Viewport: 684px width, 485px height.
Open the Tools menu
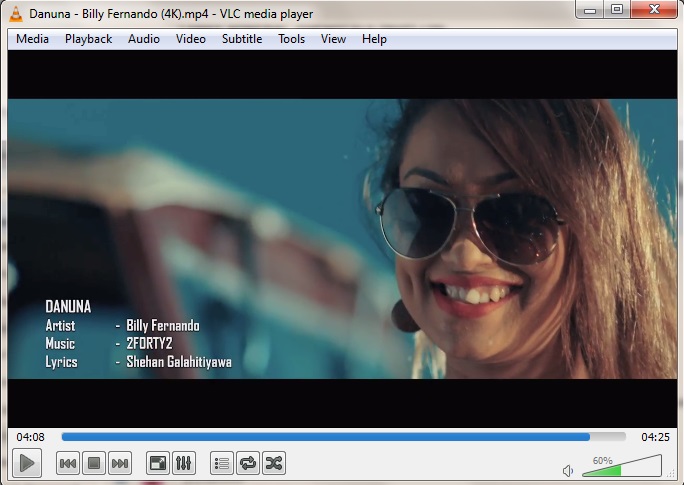pos(291,39)
